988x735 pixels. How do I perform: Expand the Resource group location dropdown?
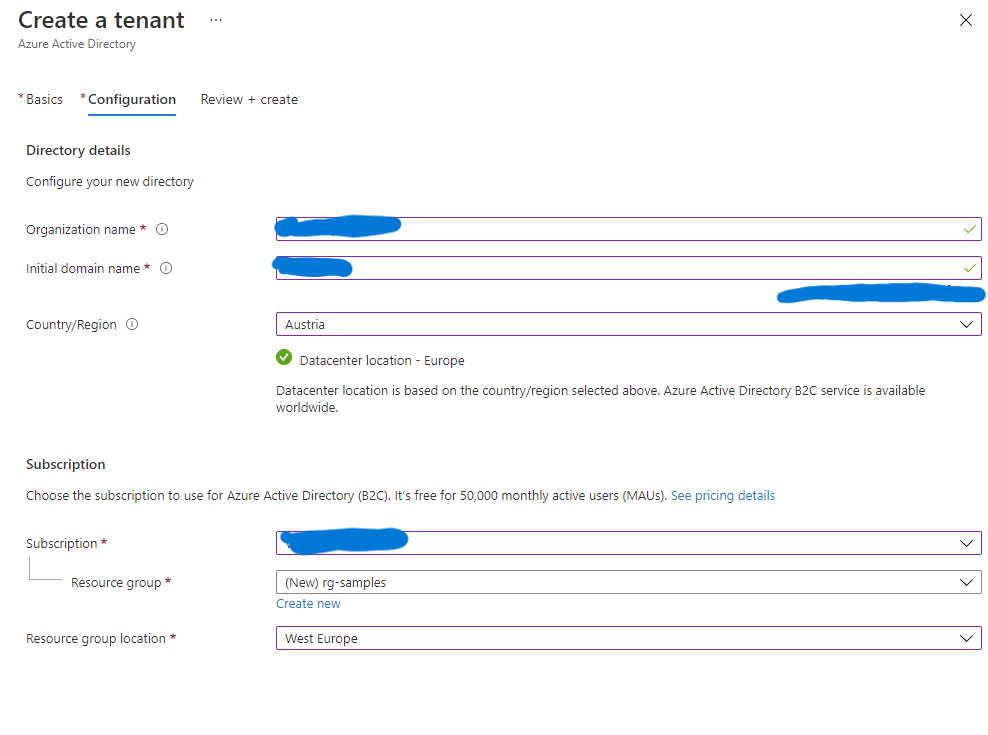point(966,638)
